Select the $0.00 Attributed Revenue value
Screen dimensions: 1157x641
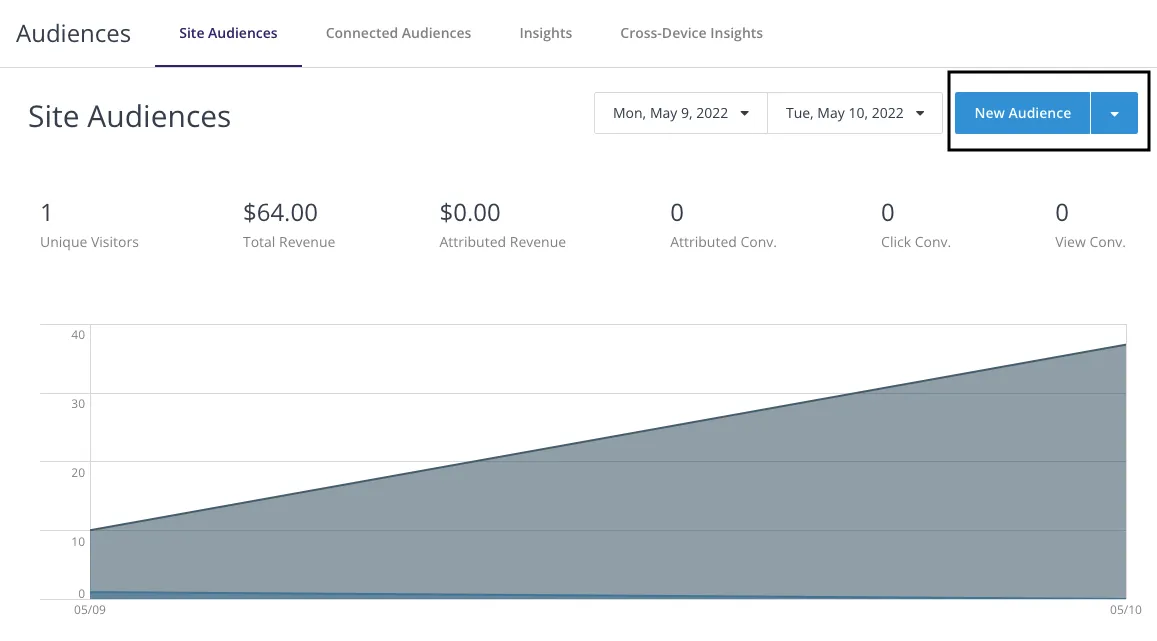pos(470,212)
